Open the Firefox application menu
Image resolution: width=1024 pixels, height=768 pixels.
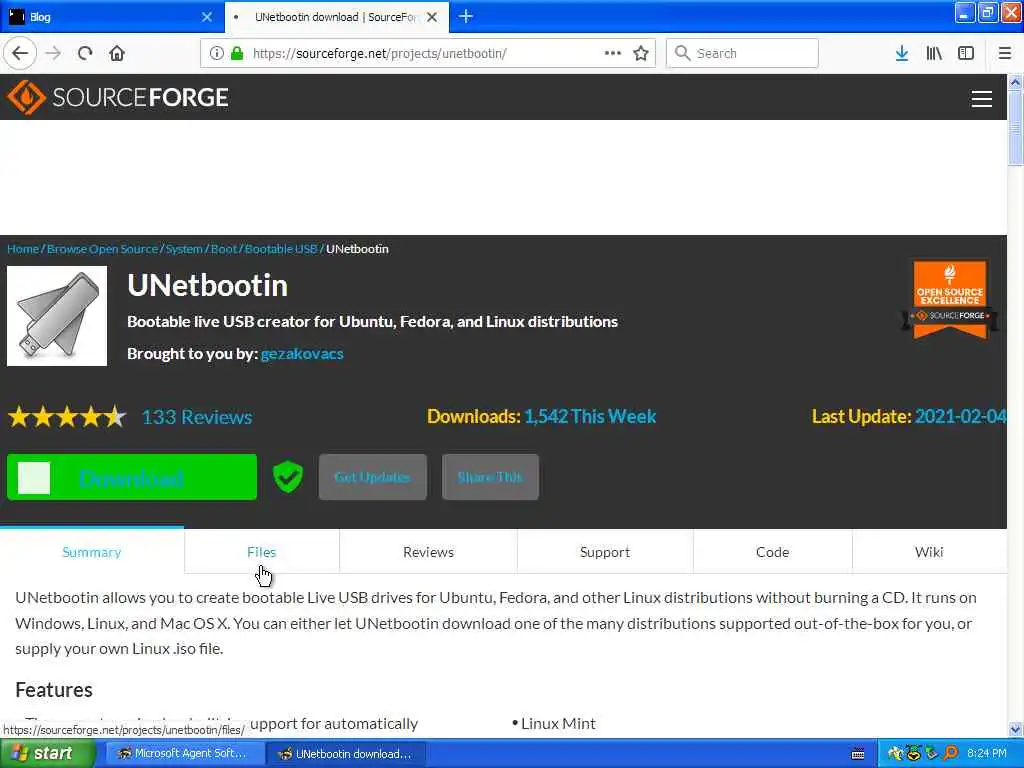tap(1005, 53)
